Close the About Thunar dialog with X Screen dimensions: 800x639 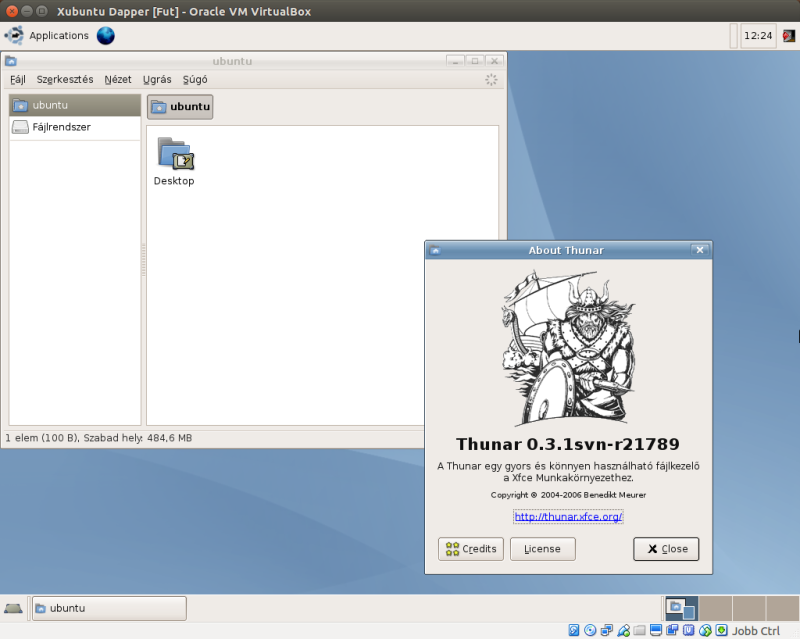(700, 250)
